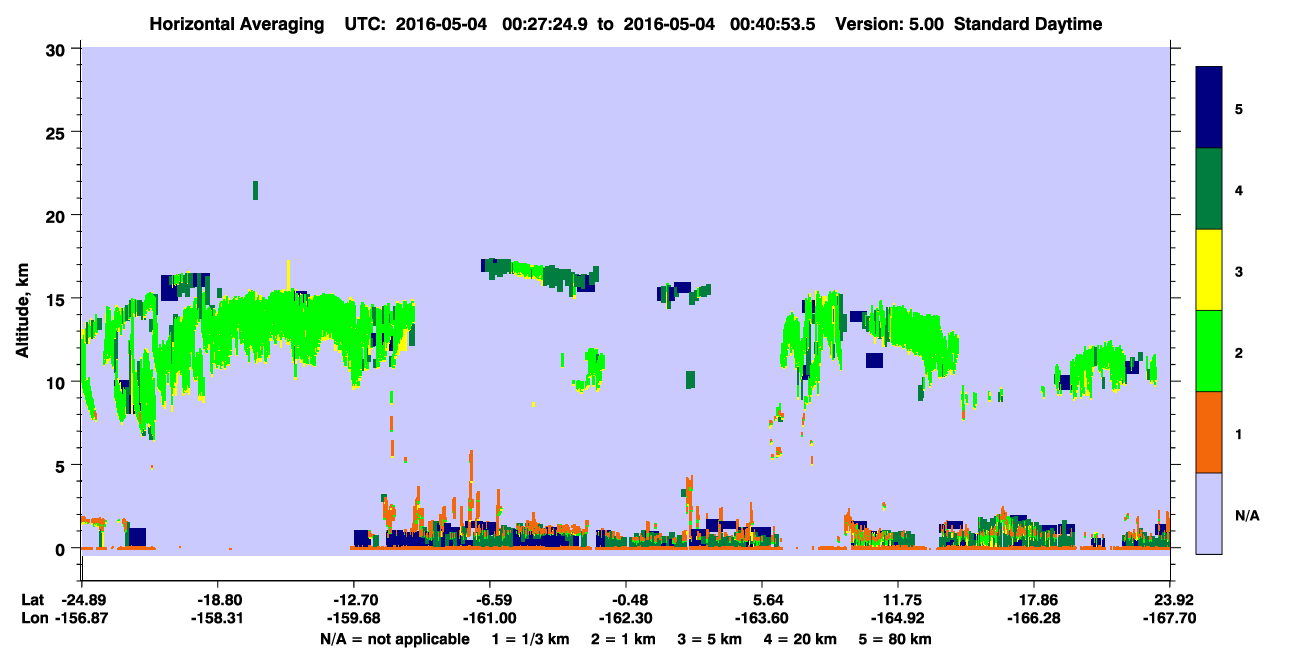Click the longitude value -158.31
1300x667 pixels.
(217, 618)
